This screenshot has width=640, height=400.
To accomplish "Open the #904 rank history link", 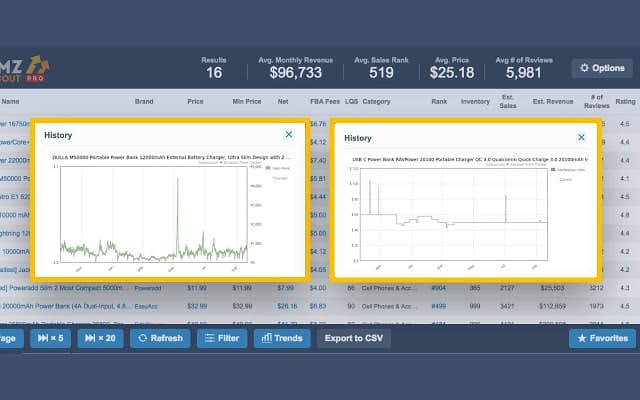I will 439,288.
